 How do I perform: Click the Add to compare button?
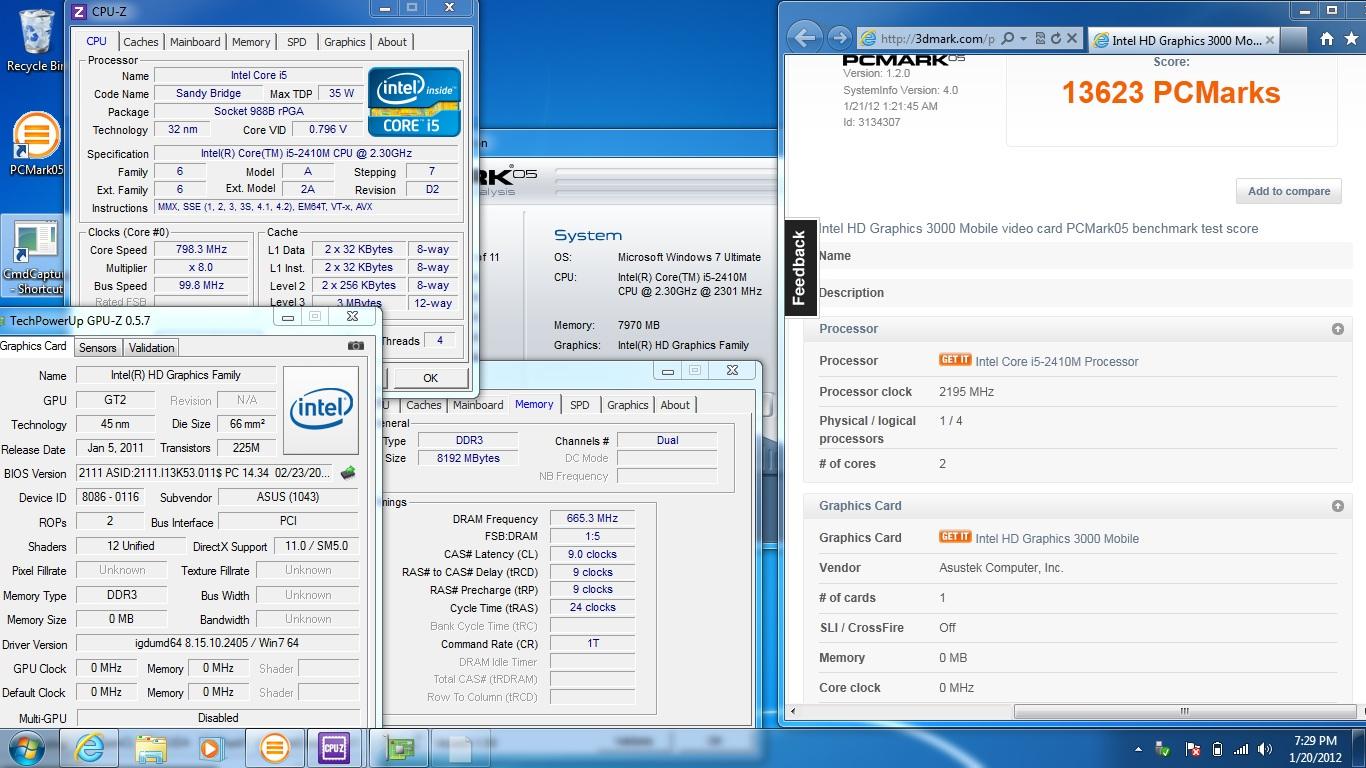click(x=1289, y=191)
